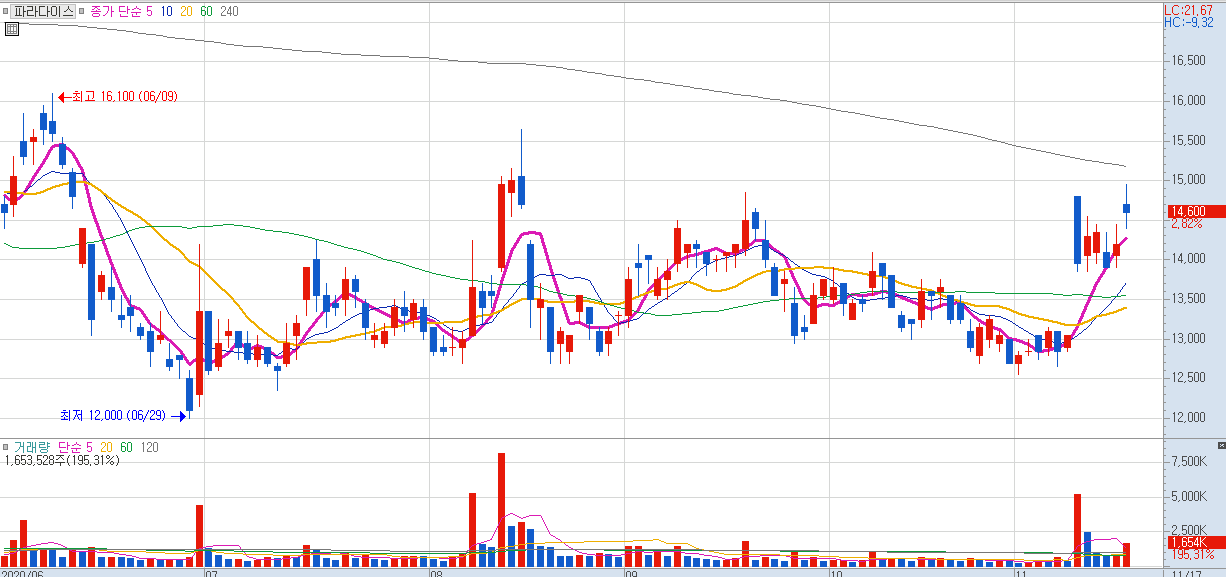This screenshot has width=1226, height=577.
Task: Close the volume pane with its X icon
Action: pyautogui.click(x=1220, y=444)
